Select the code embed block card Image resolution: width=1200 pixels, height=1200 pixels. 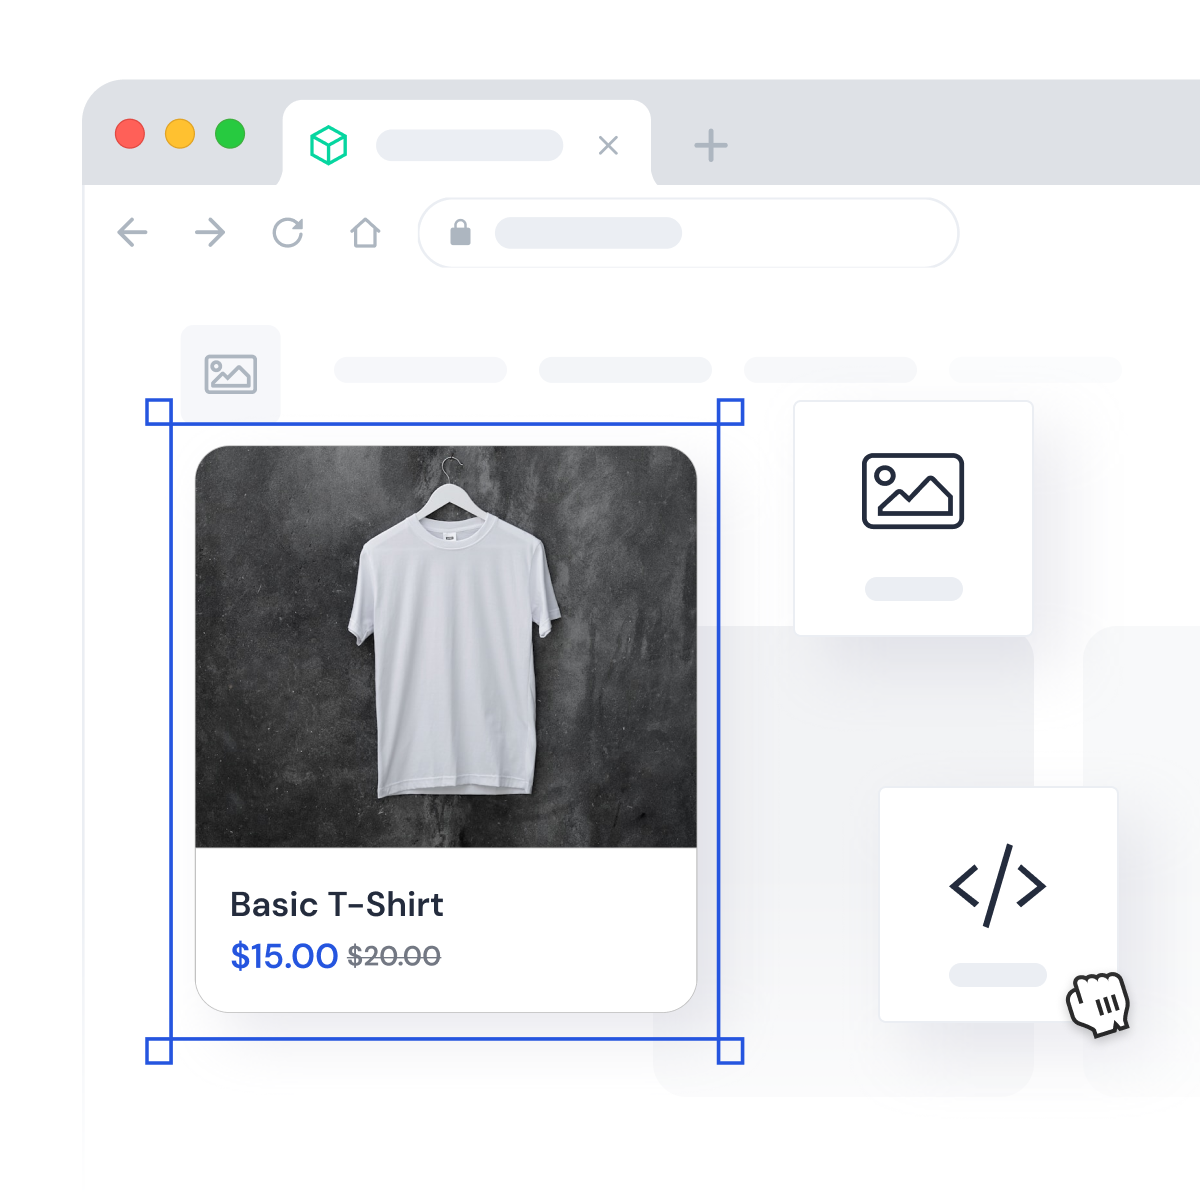point(998,904)
